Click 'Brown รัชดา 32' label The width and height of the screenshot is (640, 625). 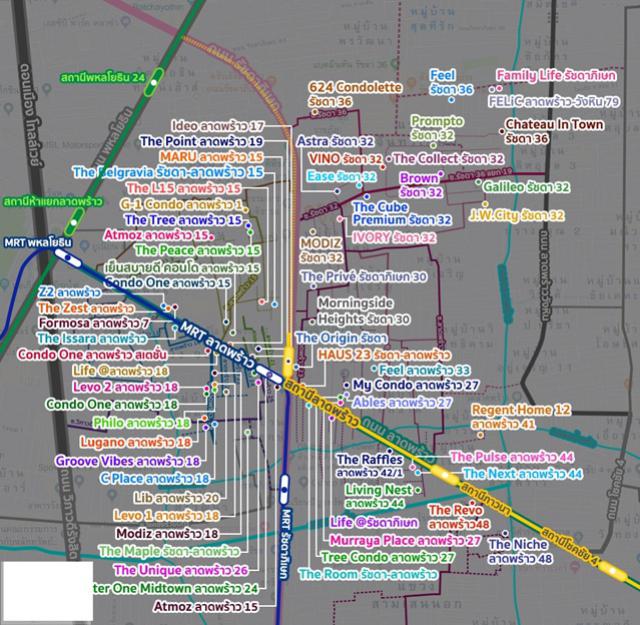421,185
